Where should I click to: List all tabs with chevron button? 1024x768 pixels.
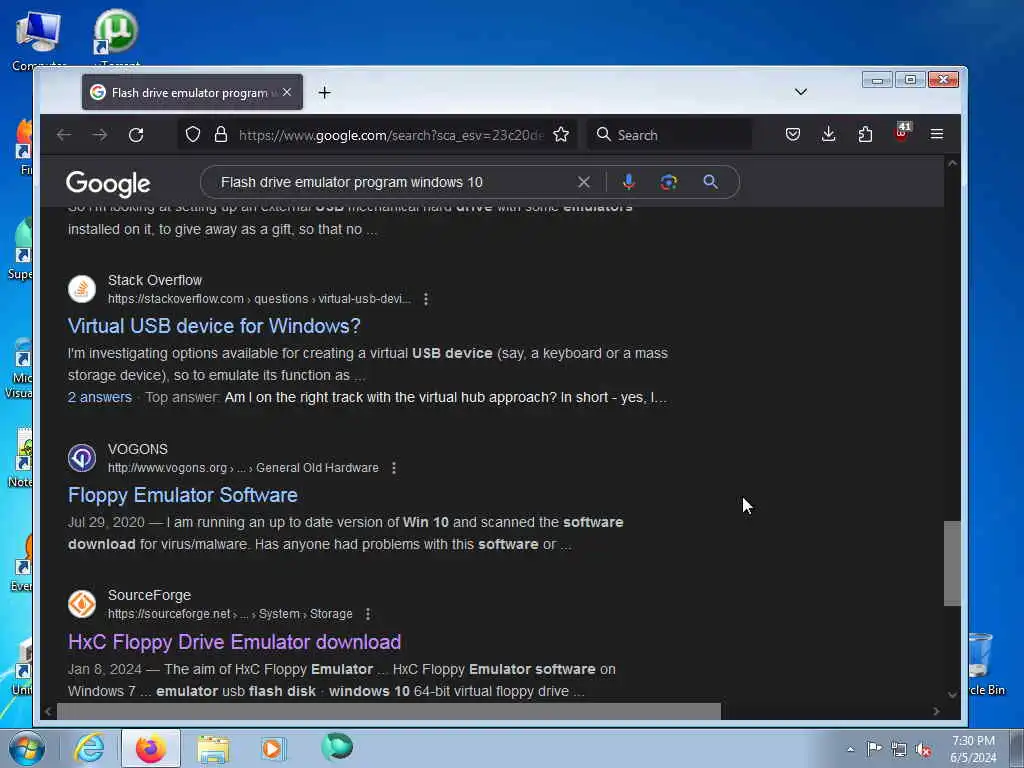[x=801, y=92]
